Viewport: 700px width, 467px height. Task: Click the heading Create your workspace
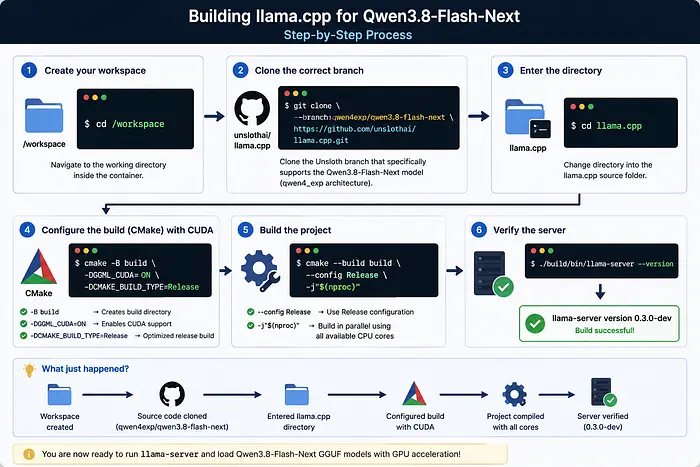click(95, 71)
